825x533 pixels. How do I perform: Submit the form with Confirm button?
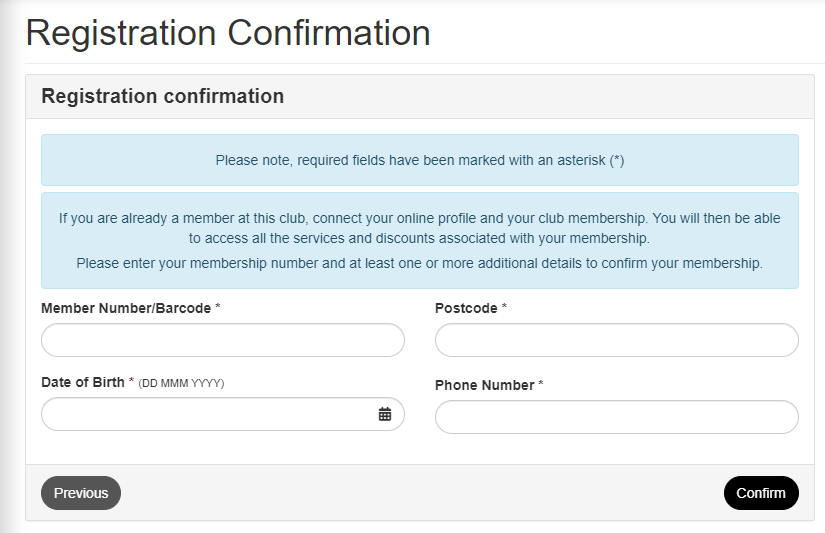coord(761,493)
